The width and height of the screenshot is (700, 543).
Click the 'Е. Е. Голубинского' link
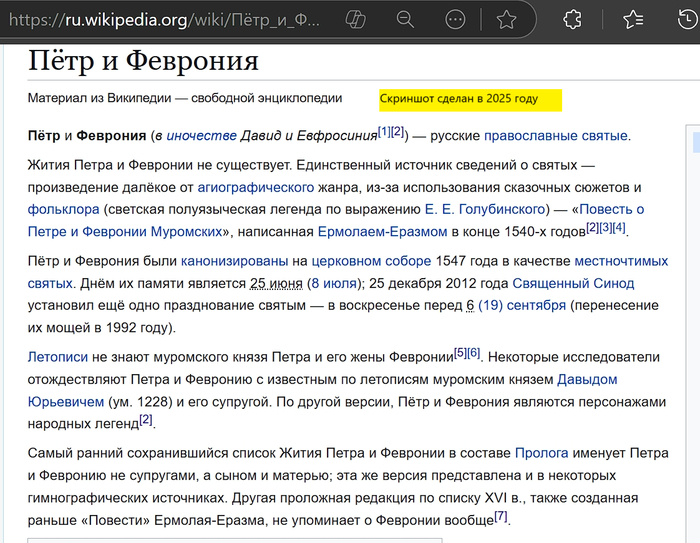click(x=484, y=209)
